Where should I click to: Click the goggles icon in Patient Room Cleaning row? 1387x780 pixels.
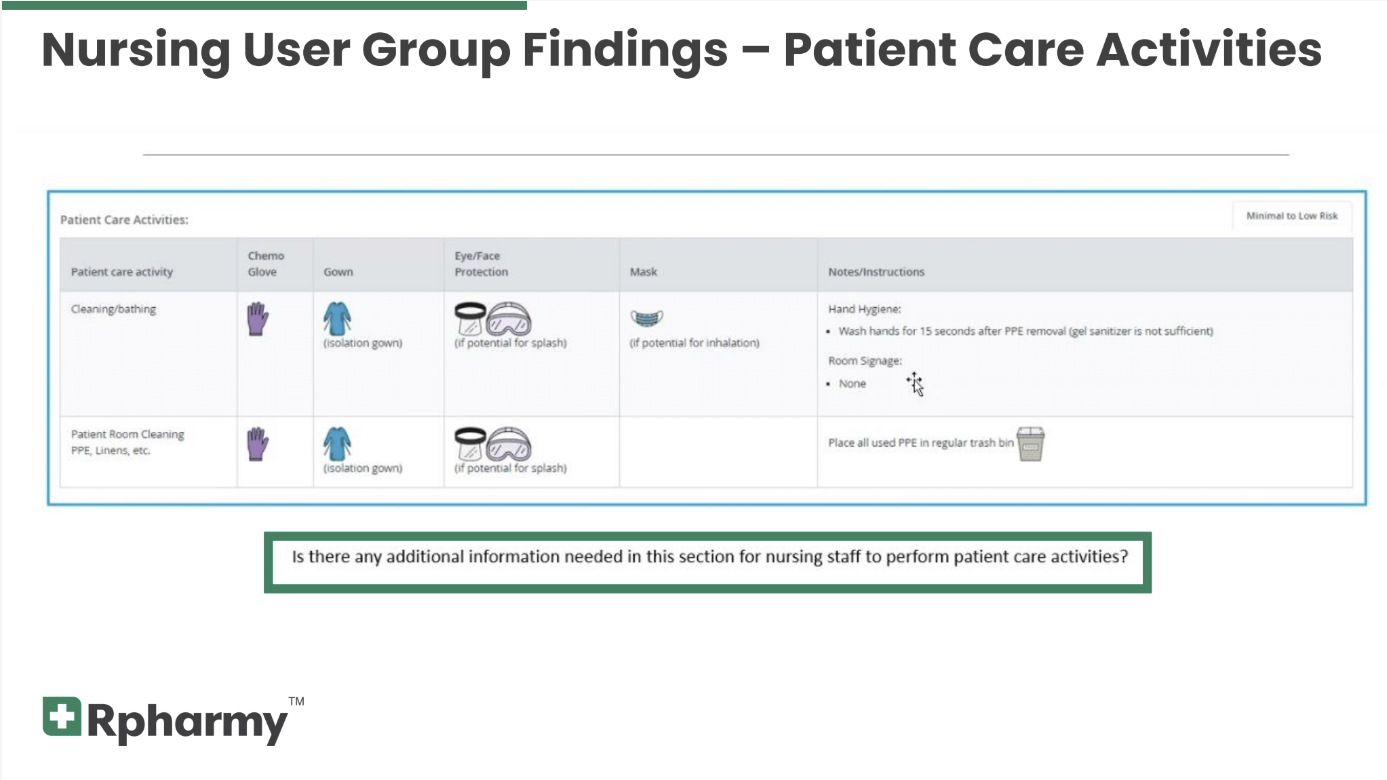[x=509, y=444]
